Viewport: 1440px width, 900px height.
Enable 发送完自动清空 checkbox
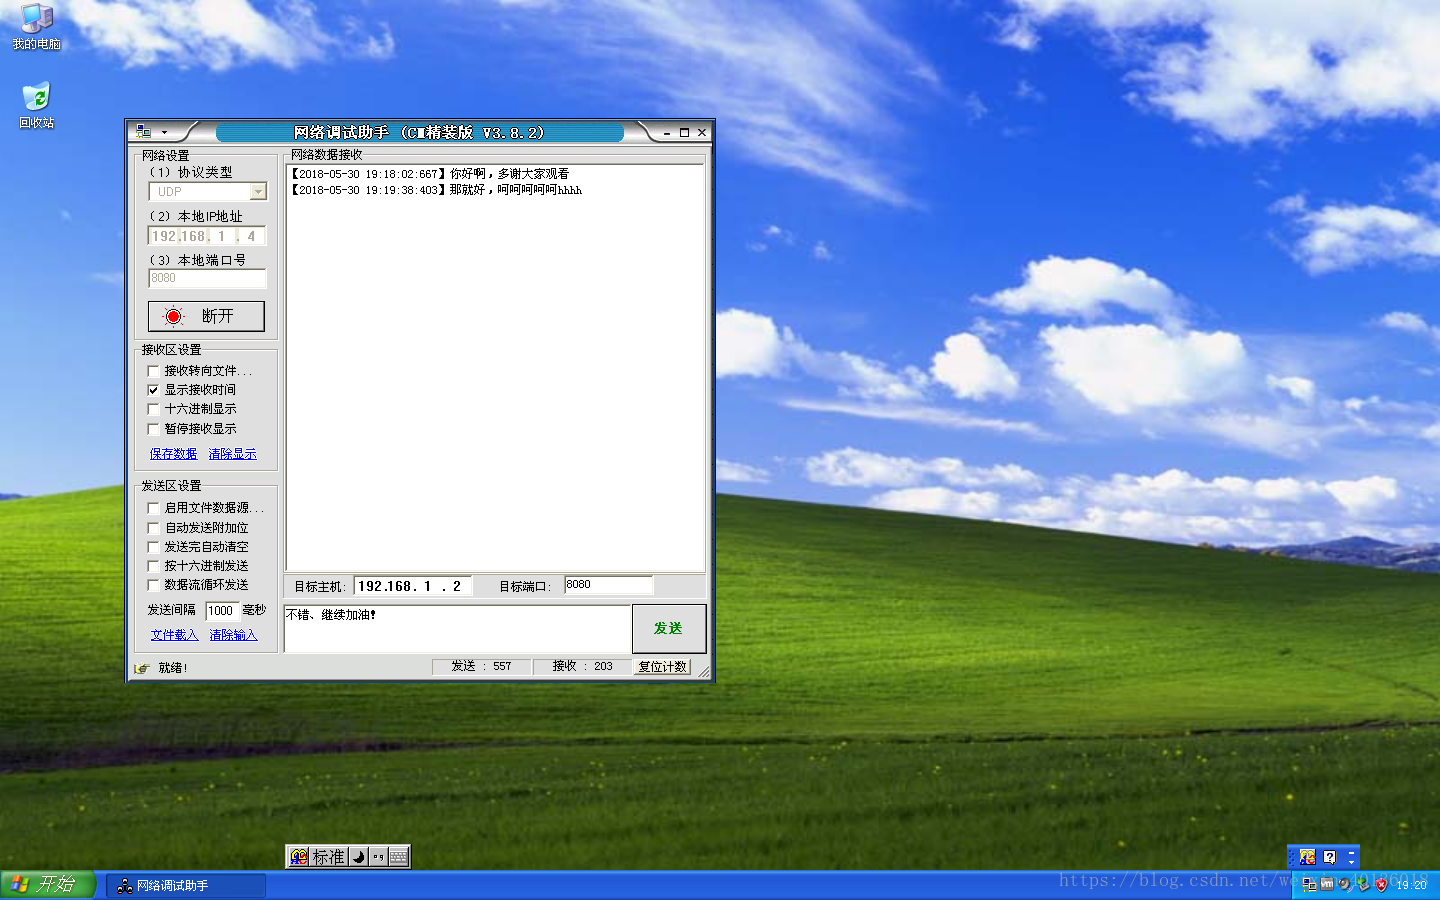click(x=153, y=547)
